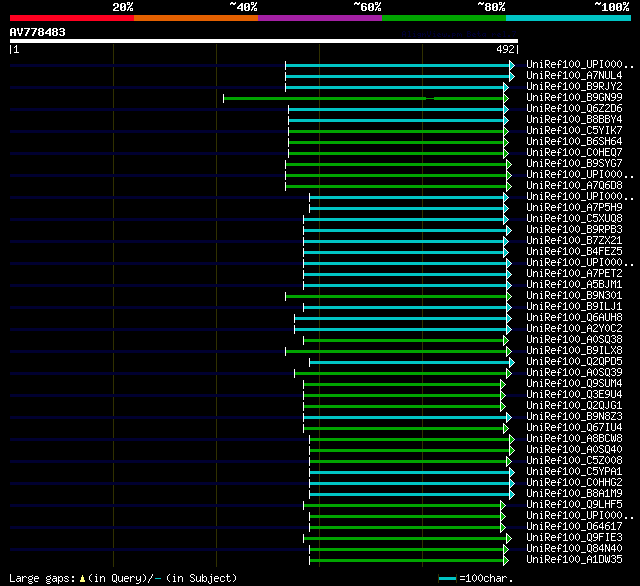The image size is (640, 586).
Task: Click the arrowhead of the UniRef100_B8A1M9 alignment
Action: click(x=512, y=494)
